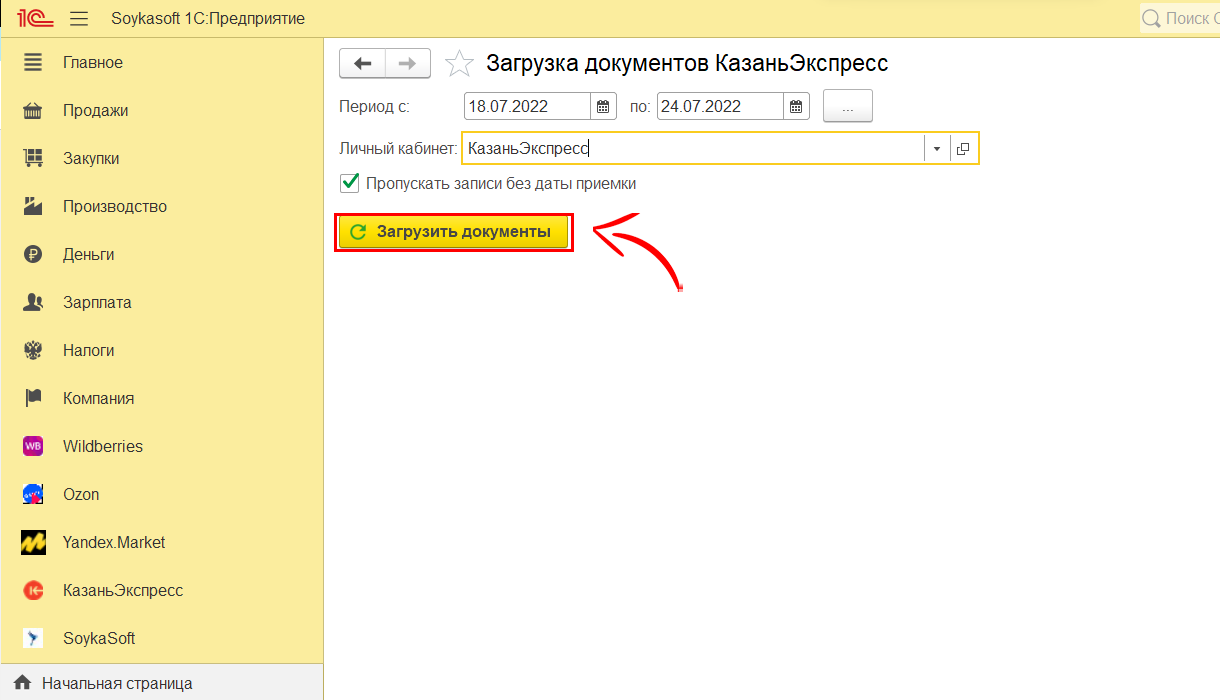1220x700 pixels.
Task: Click into the end date field
Action: click(720, 106)
